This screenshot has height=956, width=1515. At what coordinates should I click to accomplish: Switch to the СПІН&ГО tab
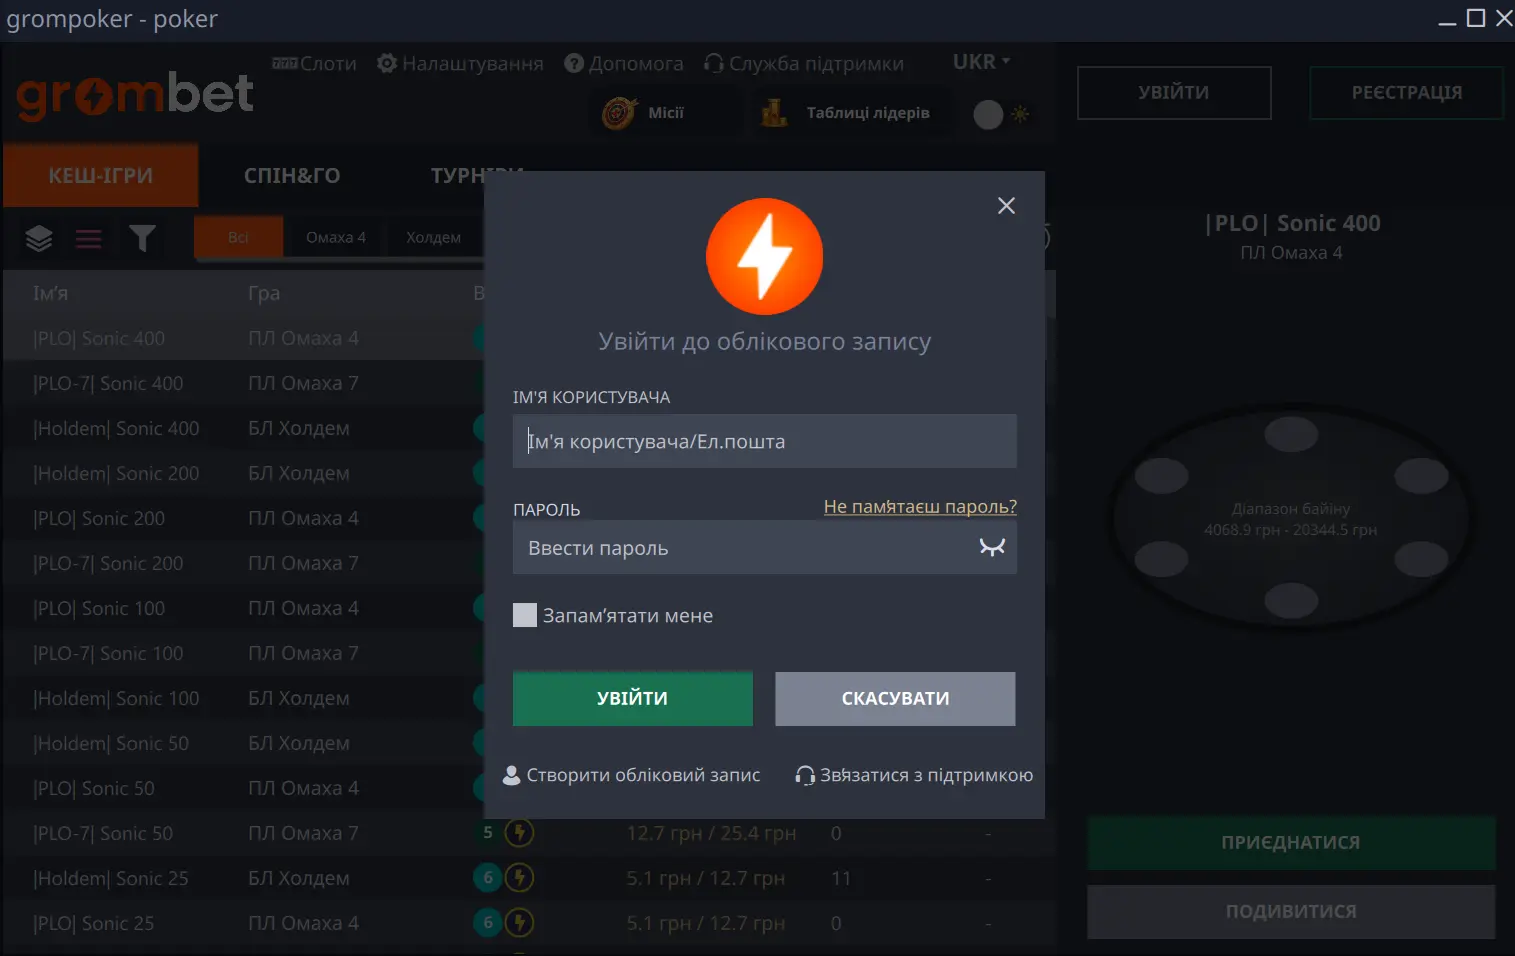coord(292,176)
